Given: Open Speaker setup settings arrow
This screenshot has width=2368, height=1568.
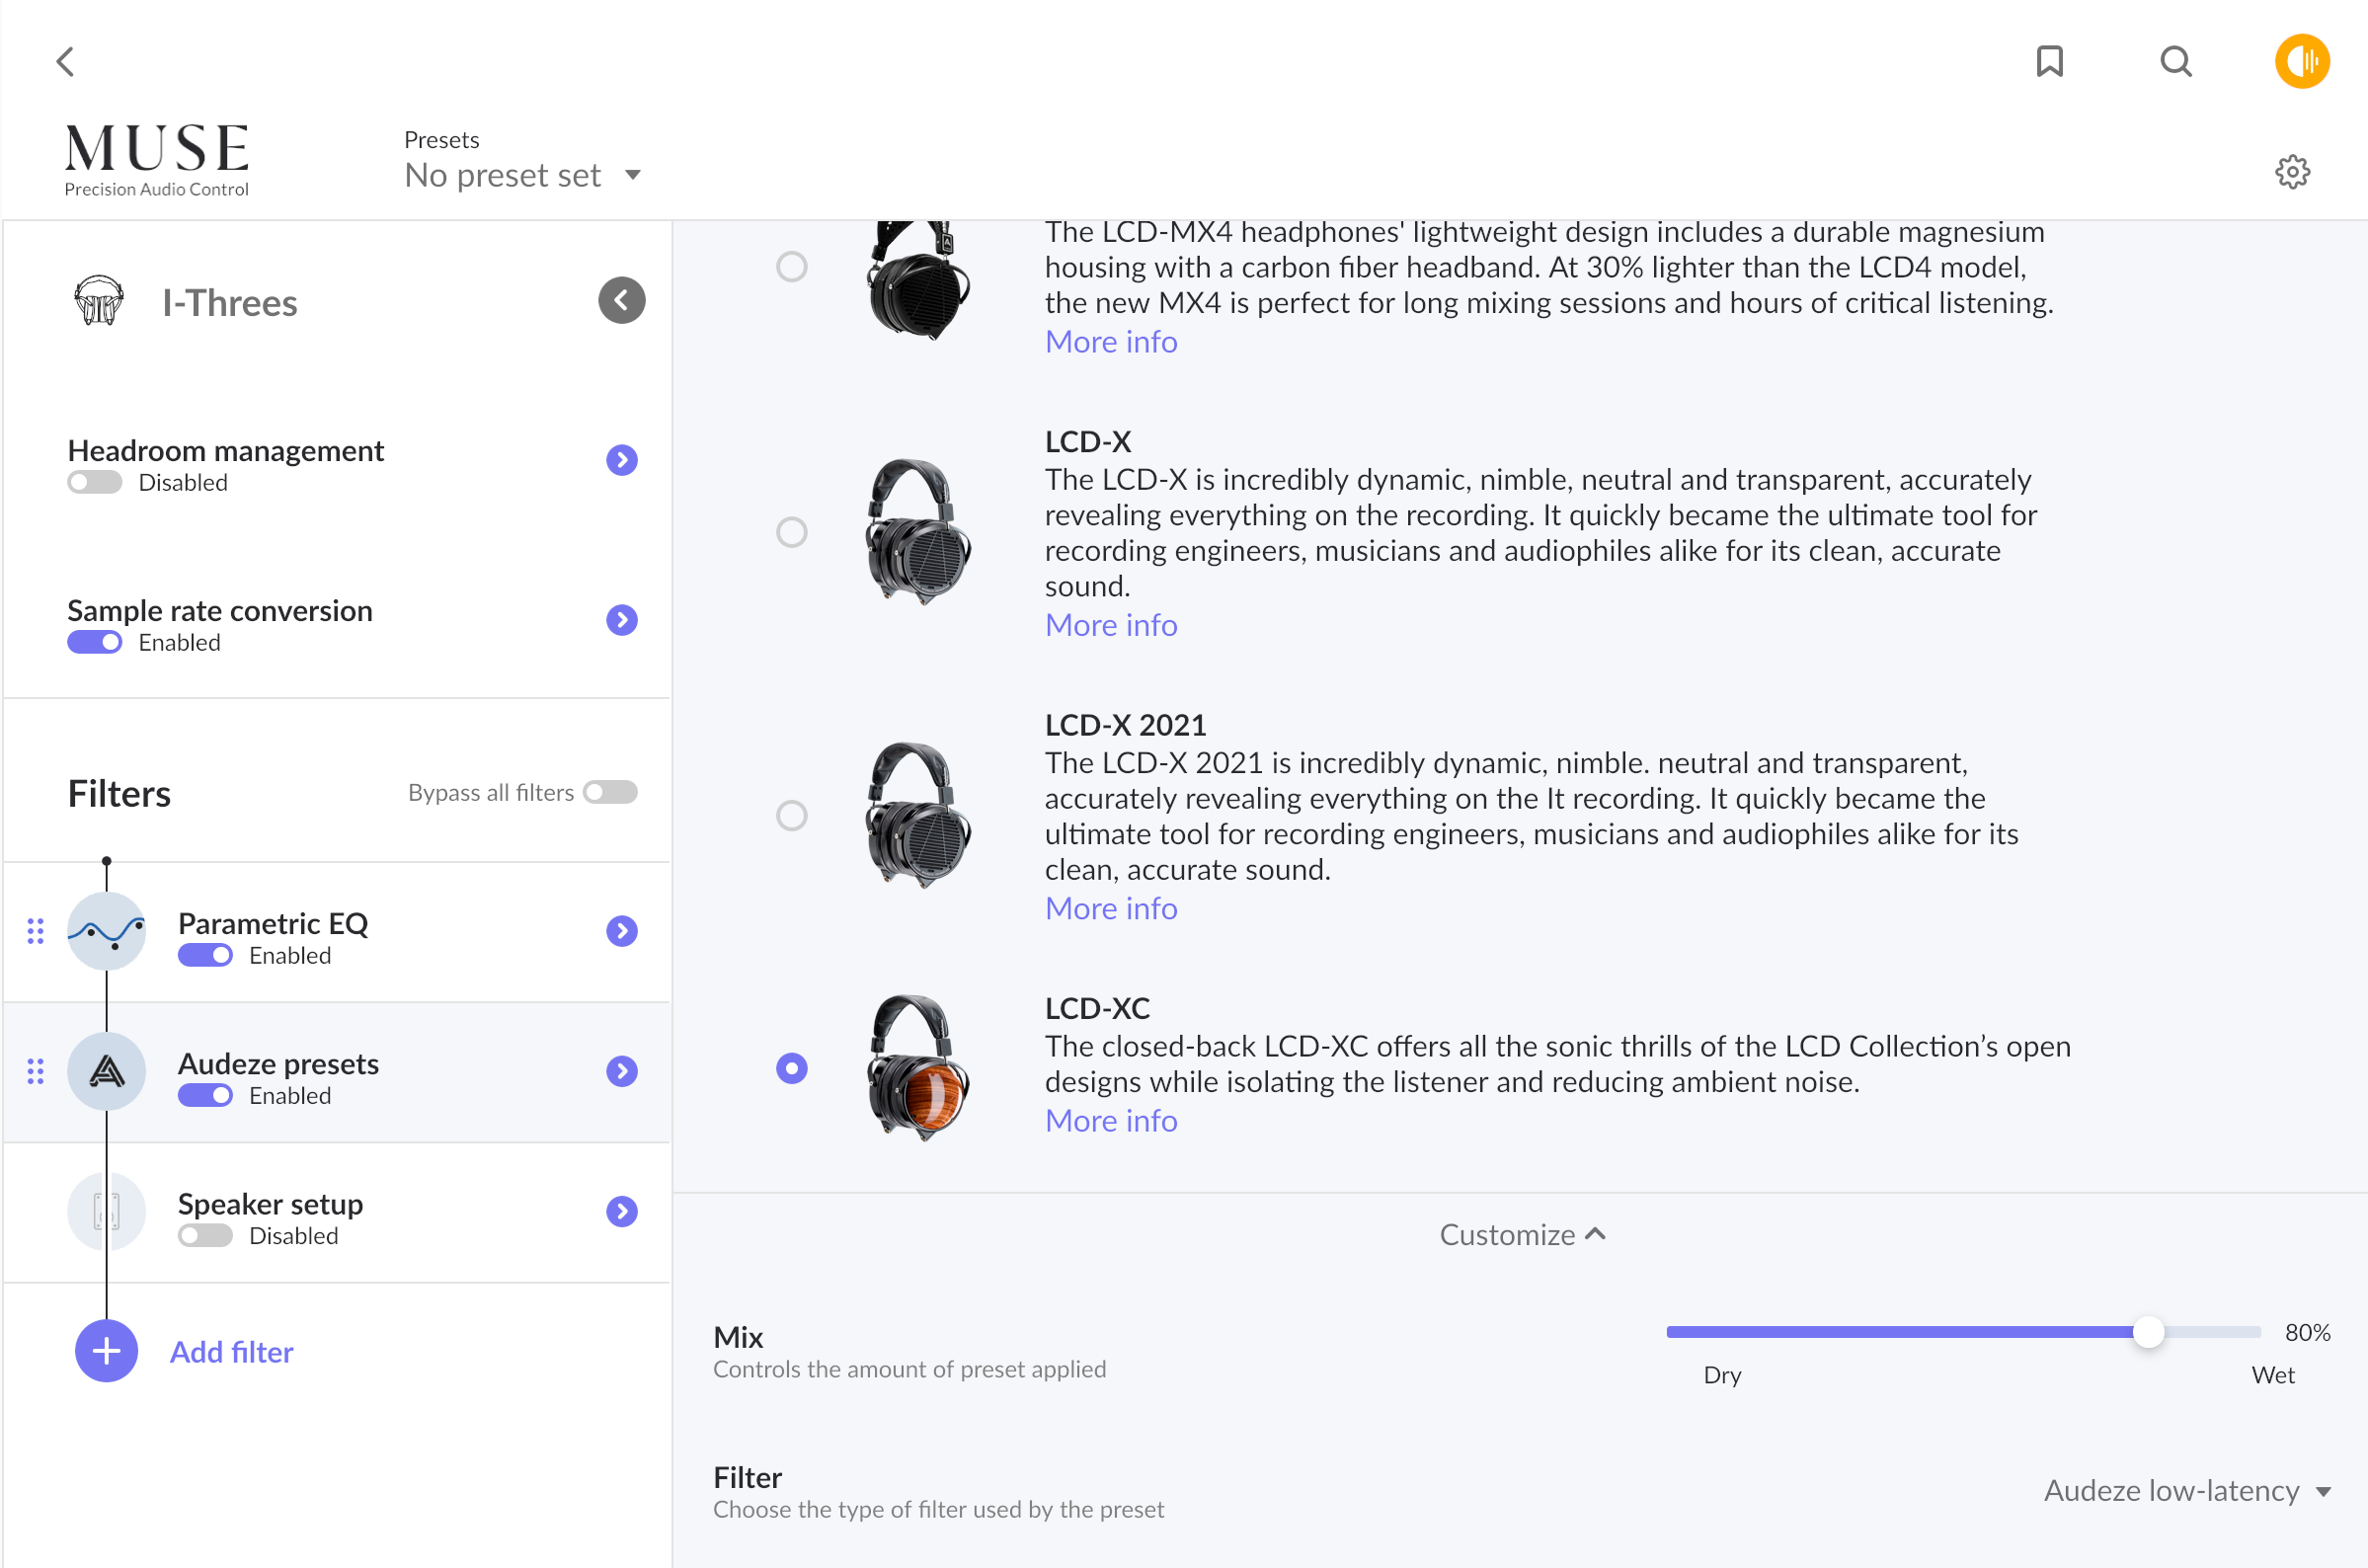Looking at the screenshot, I should coord(621,1211).
